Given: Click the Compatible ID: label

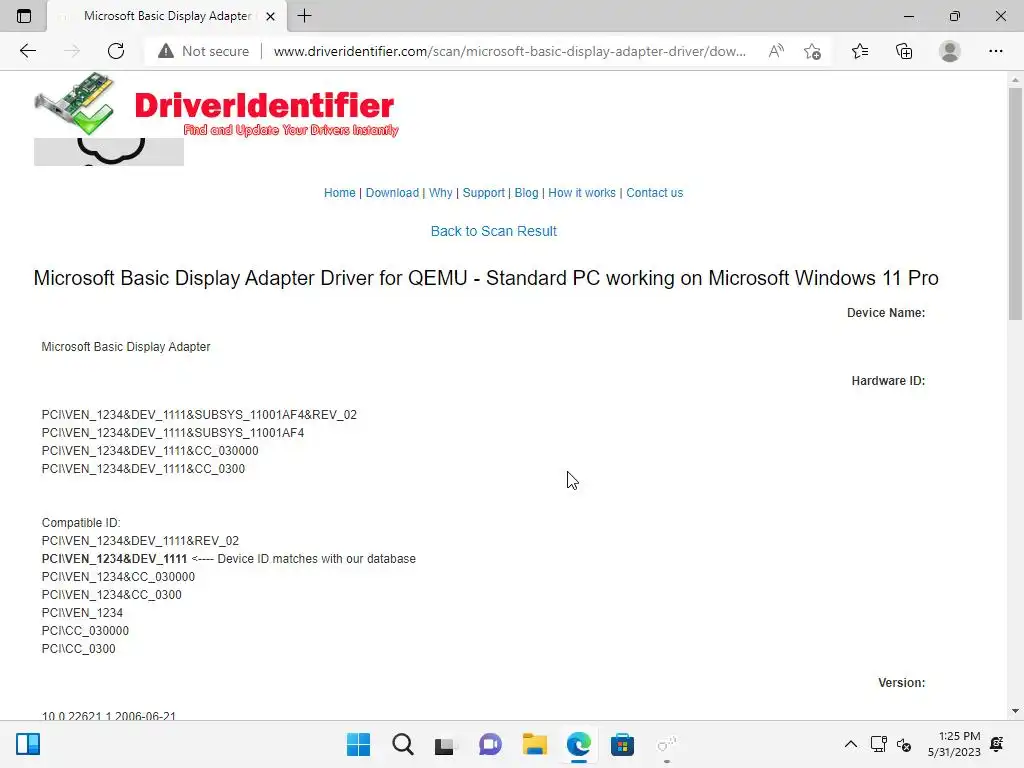Looking at the screenshot, I should click(81, 522).
